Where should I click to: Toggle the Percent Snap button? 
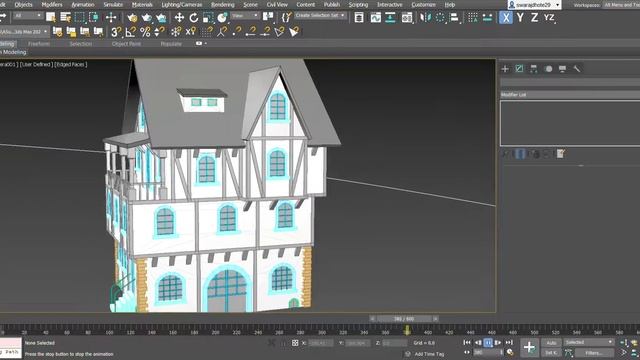tap(145, 31)
